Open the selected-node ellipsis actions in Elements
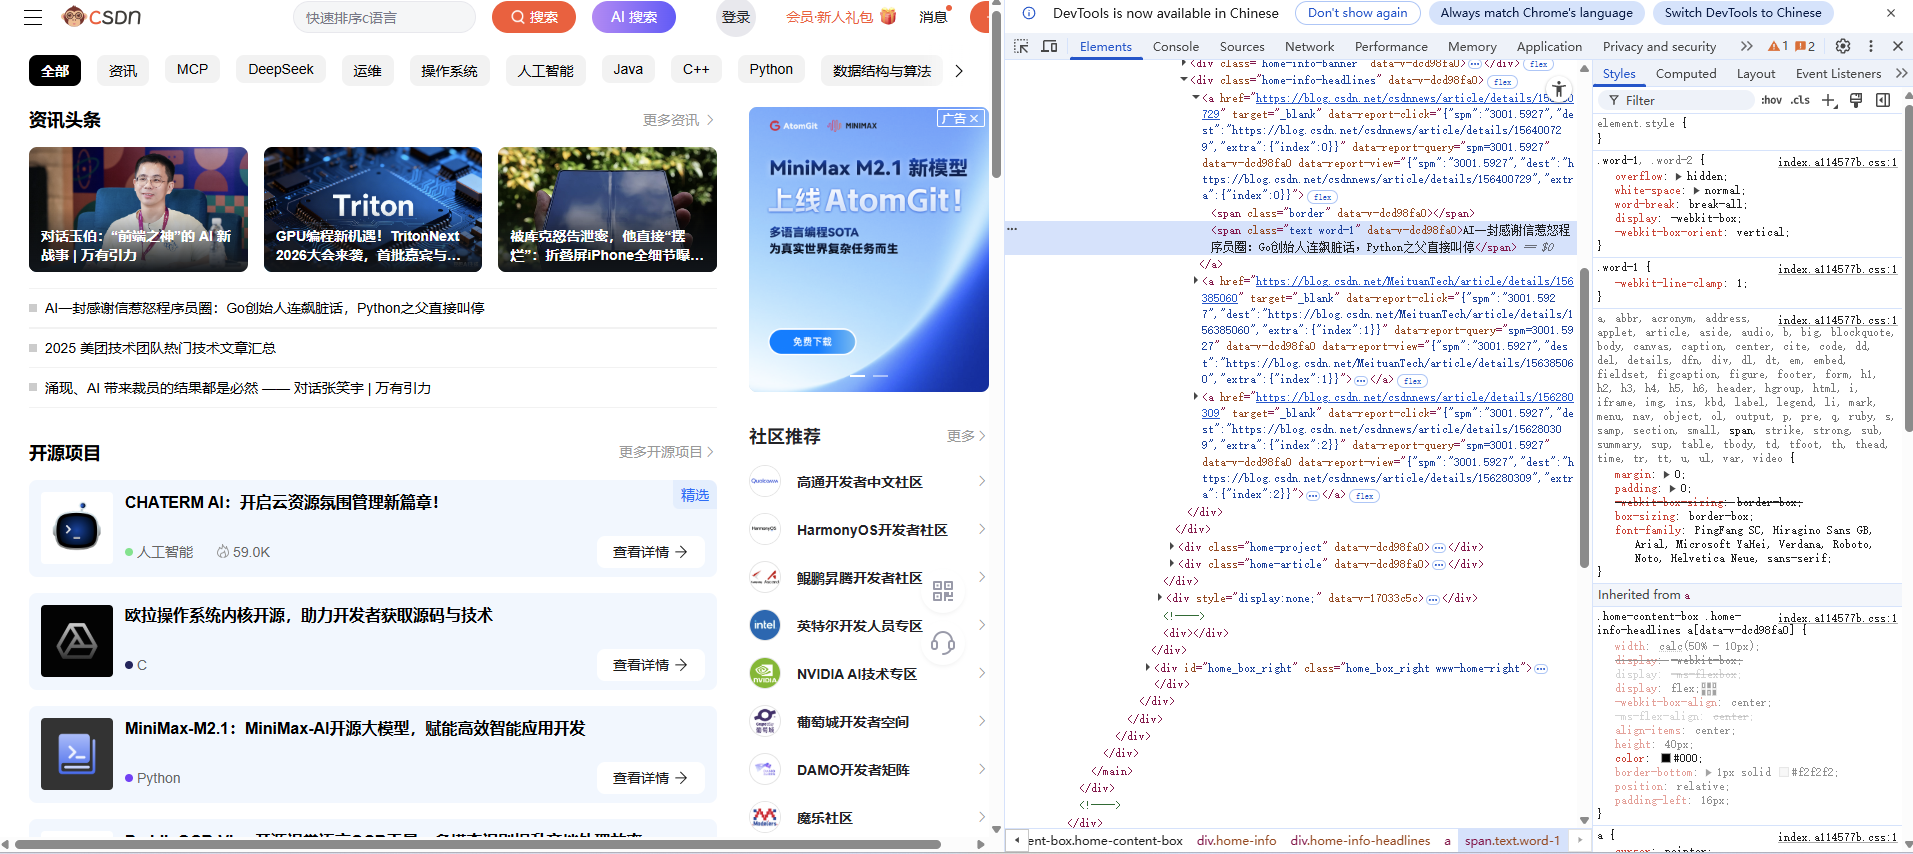Viewport: 1913px width, 854px height. [x=1012, y=229]
